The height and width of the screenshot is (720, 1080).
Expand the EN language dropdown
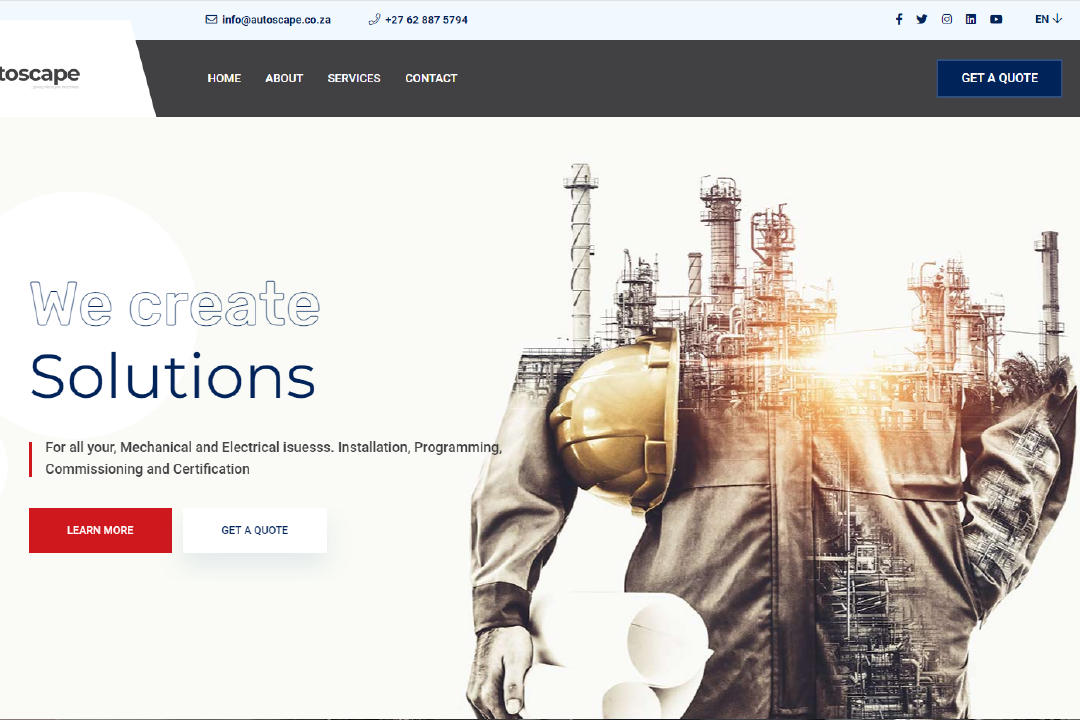[x=1048, y=19]
